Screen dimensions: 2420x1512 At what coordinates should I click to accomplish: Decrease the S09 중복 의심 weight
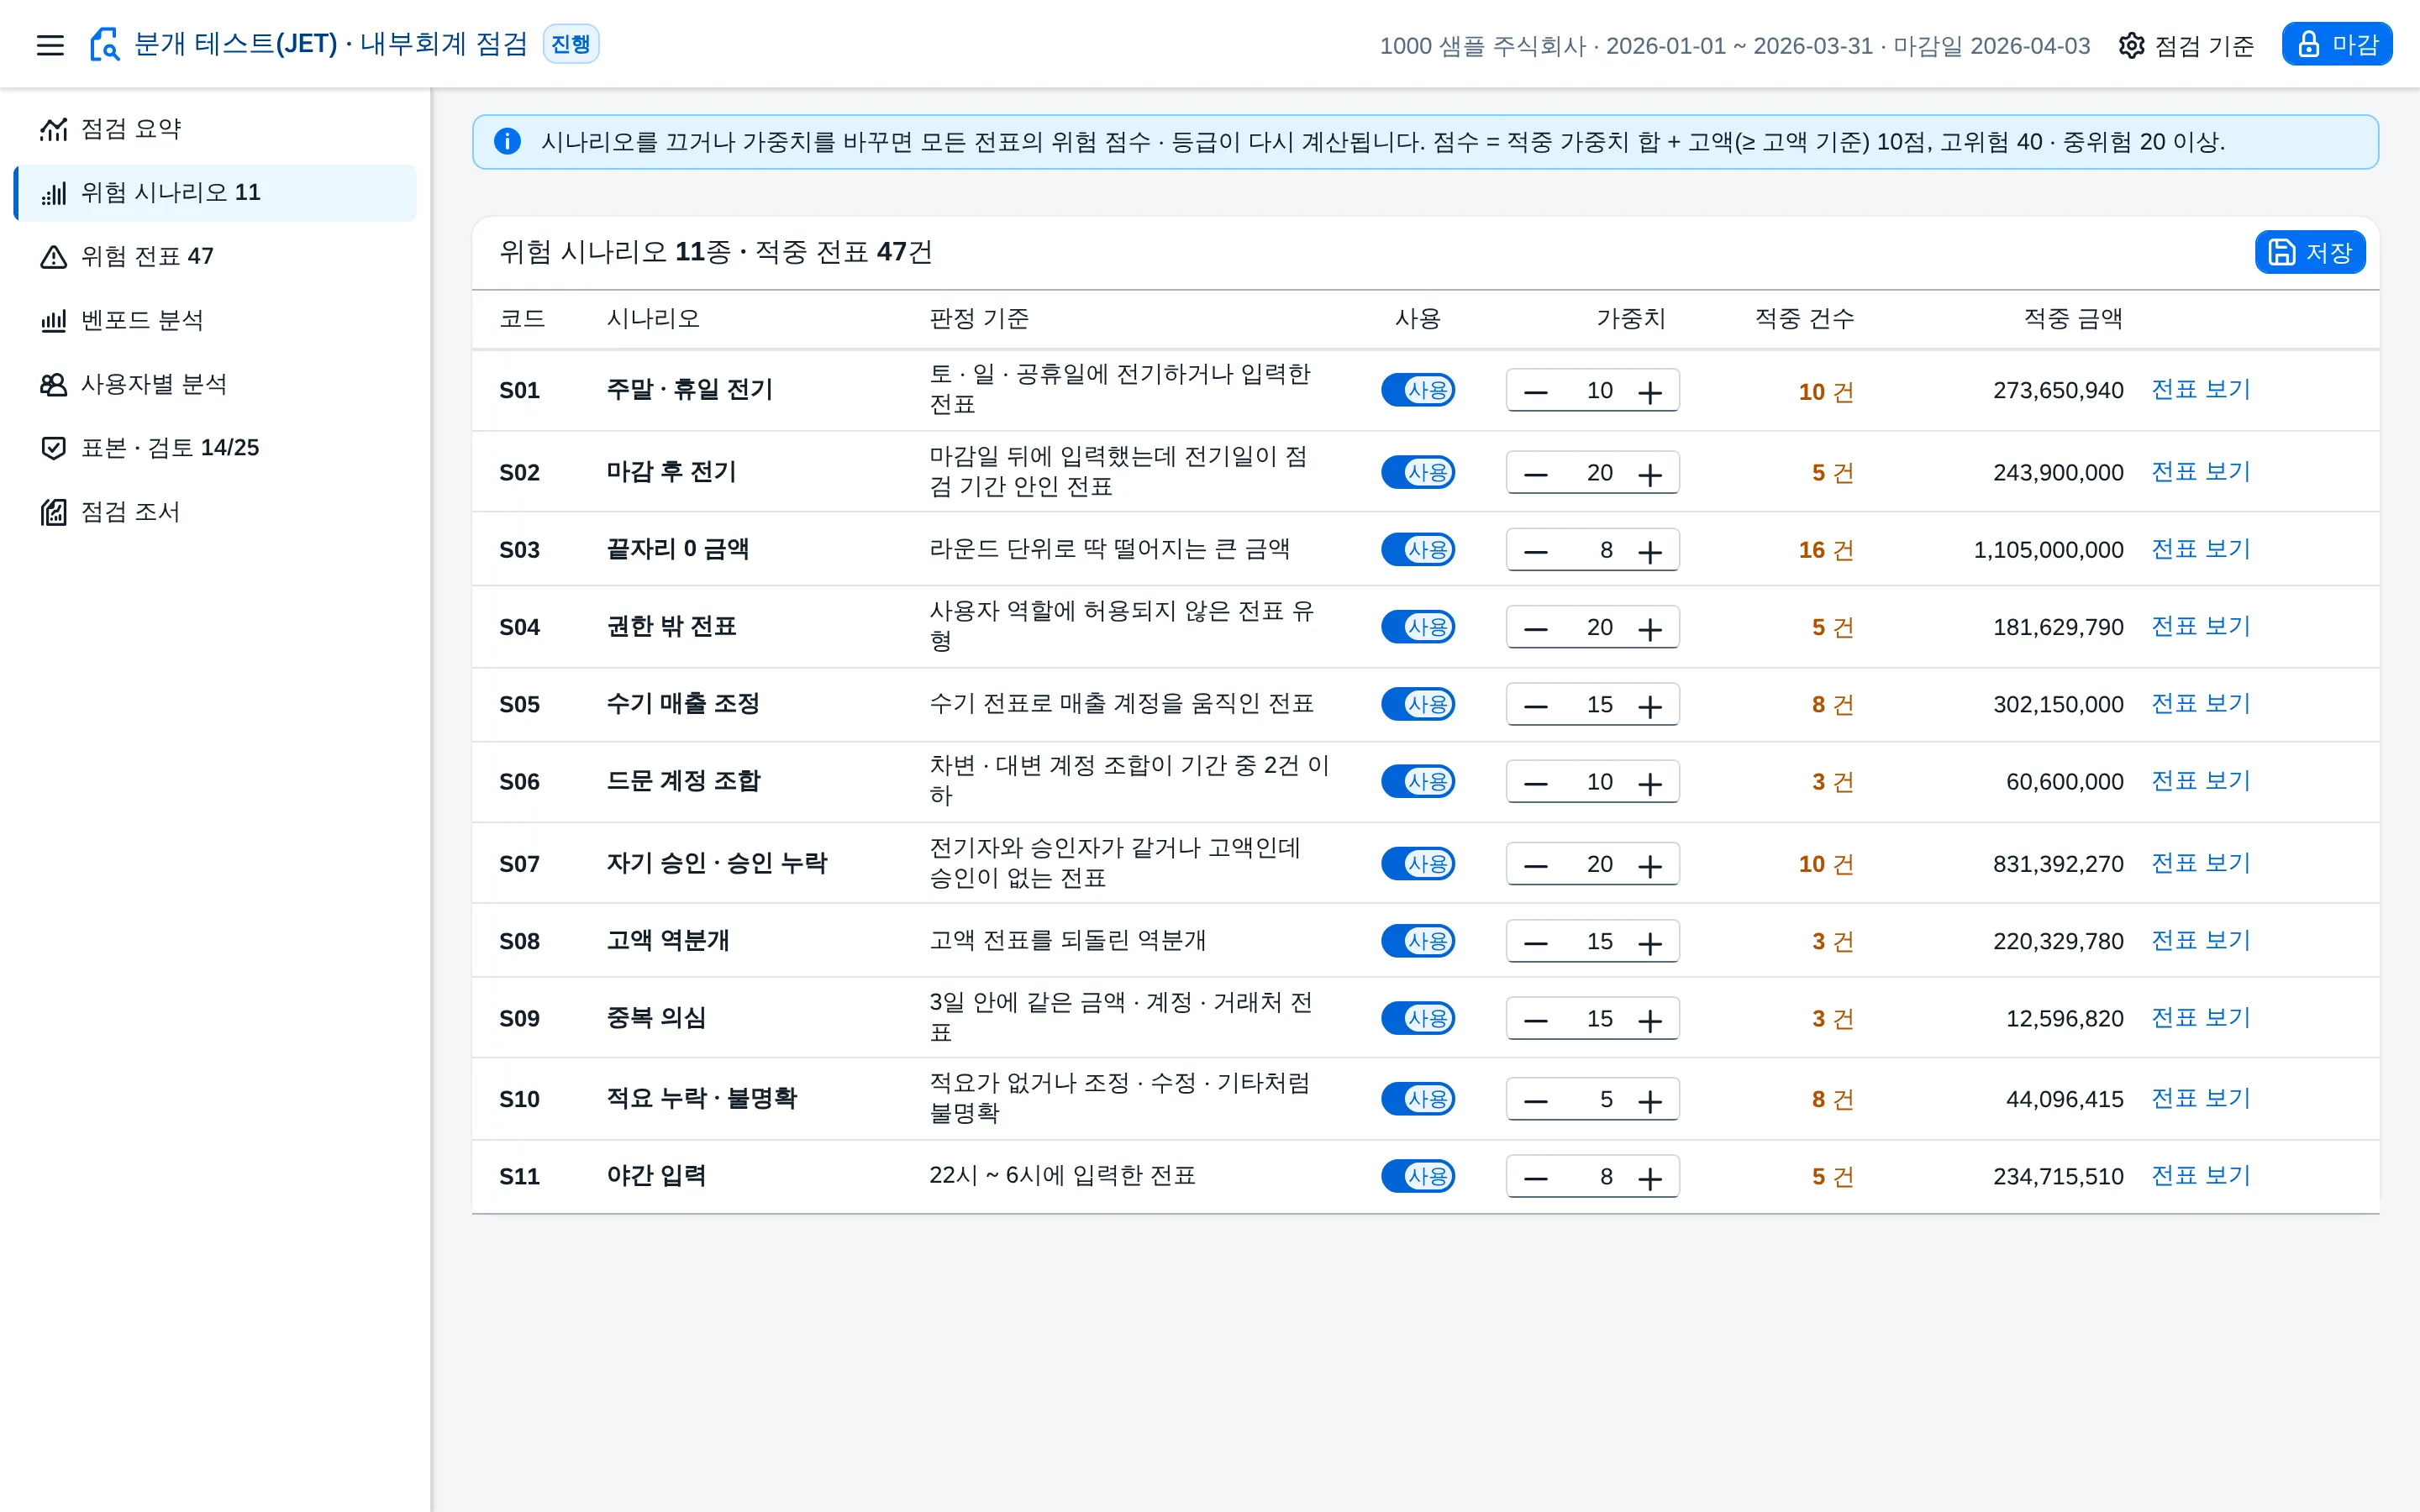click(x=1535, y=1019)
